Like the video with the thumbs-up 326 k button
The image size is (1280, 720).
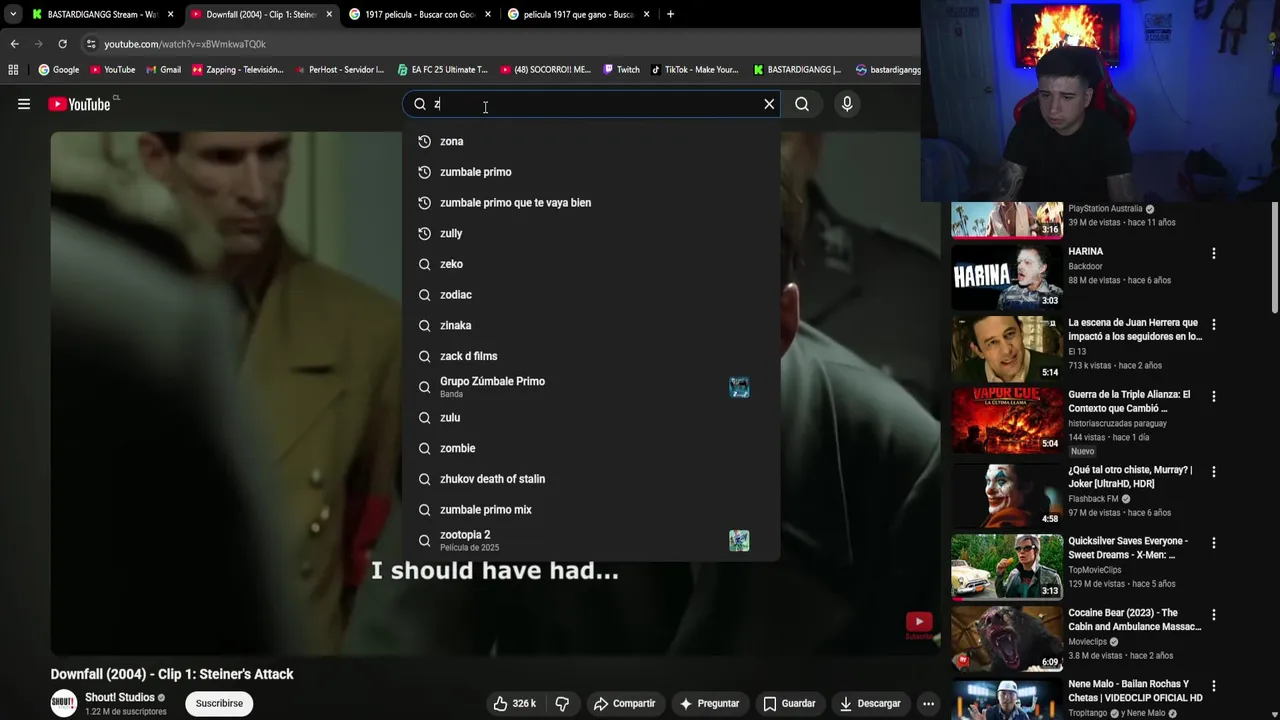click(x=514, y=703)
